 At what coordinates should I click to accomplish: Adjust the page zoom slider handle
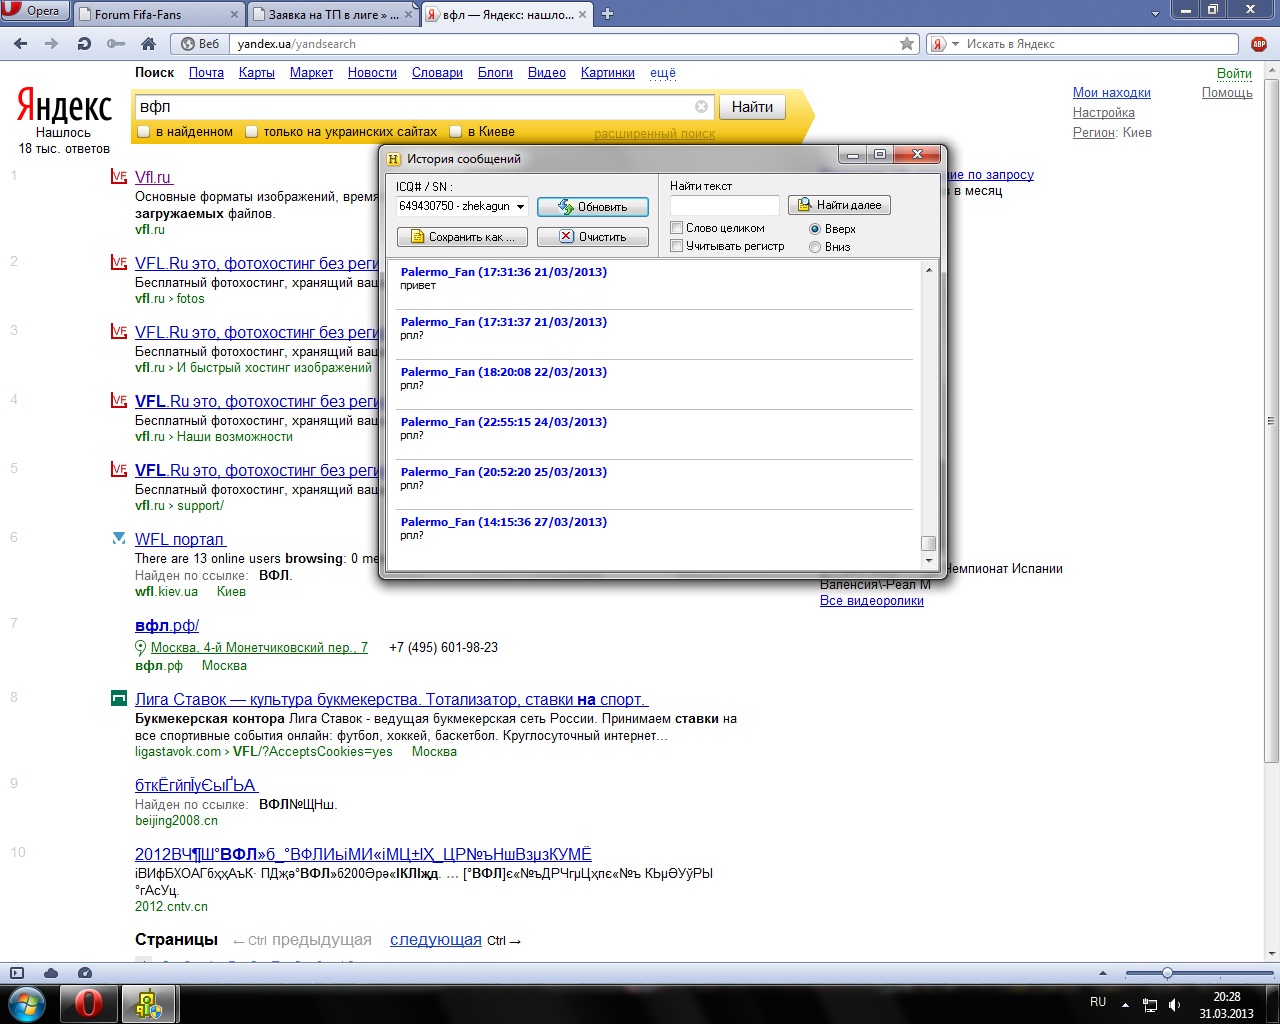[x=1167, y=973]
